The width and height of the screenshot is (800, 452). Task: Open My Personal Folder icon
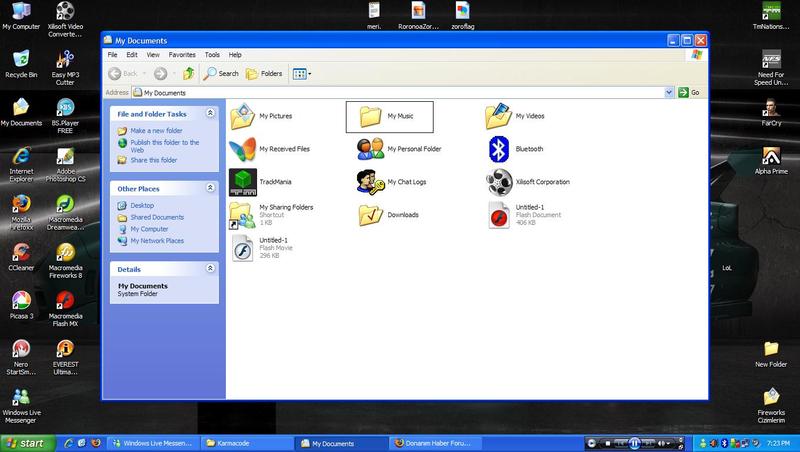[x=371, y=149]
